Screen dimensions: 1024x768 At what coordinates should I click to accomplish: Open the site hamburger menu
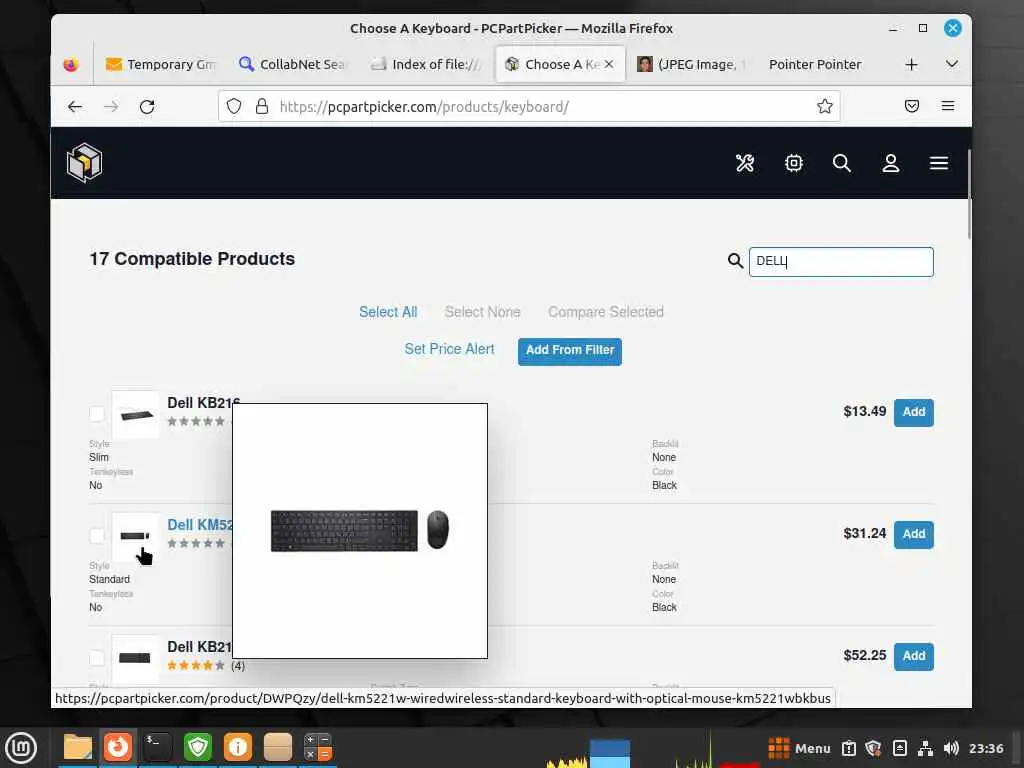coord(939,163)
